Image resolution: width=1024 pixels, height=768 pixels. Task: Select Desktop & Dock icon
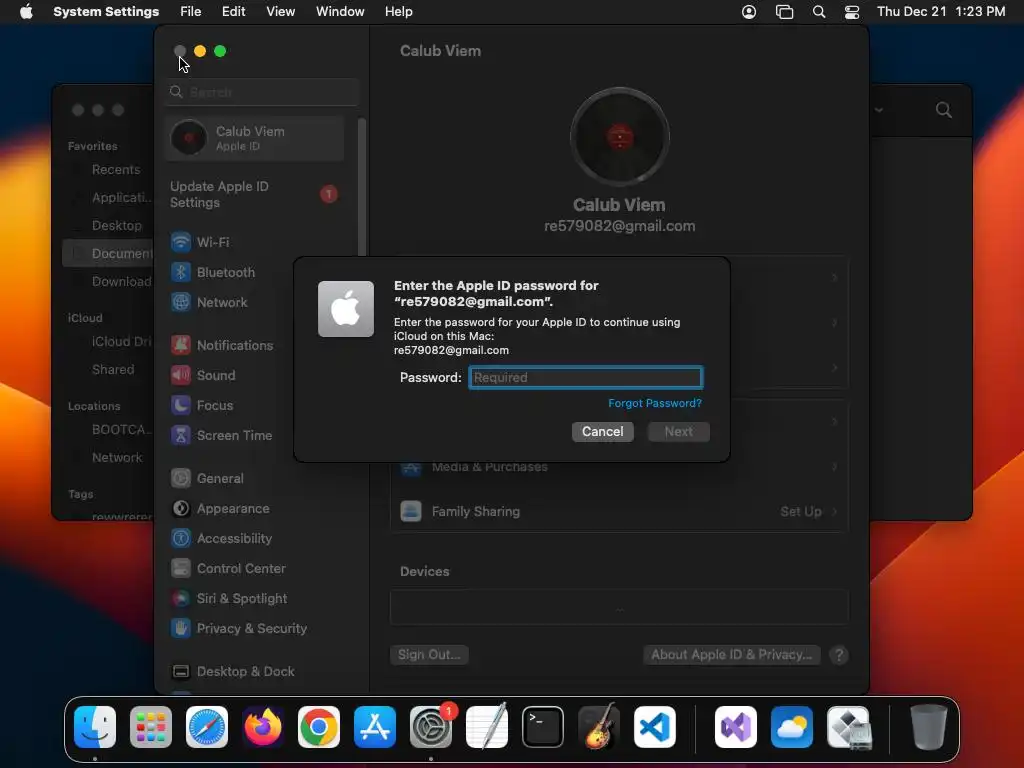181,671
